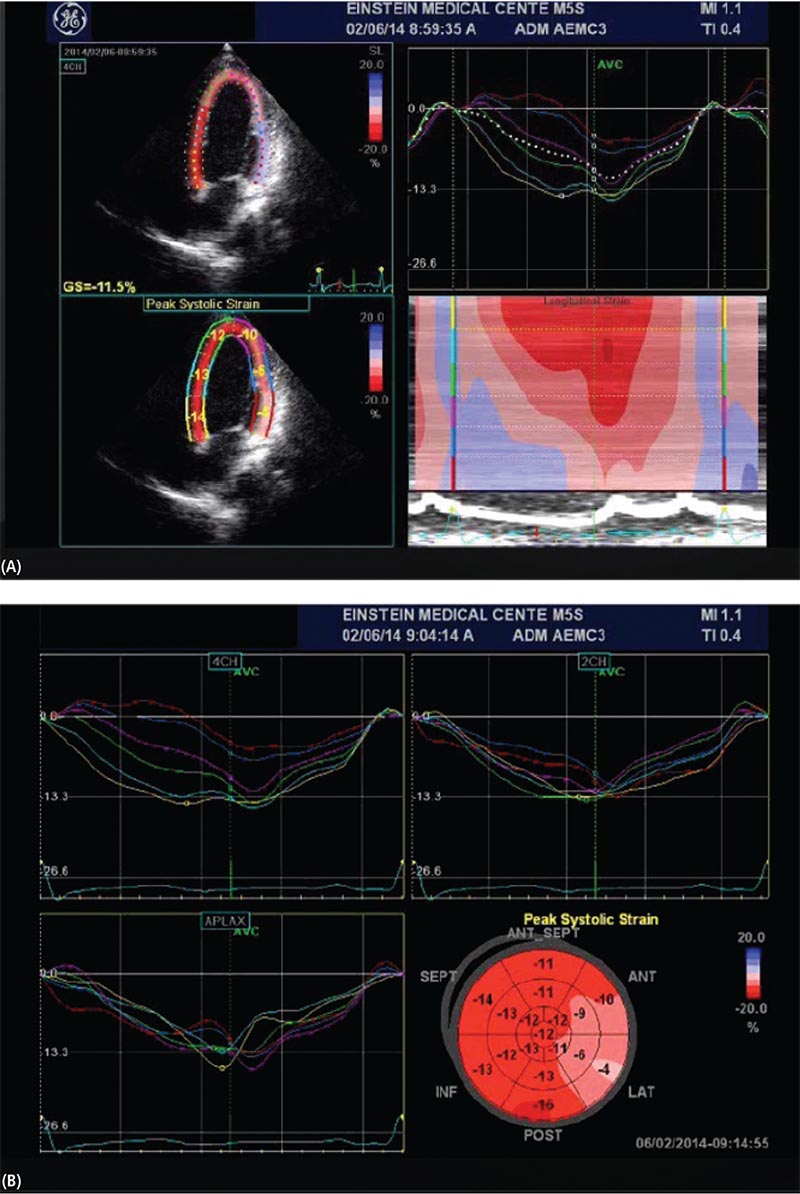The width and height of the screenshot is (800, 1194).
Task: Click the 4CH label in panel B
Action: pyautogui.click(x=222, y=660)
